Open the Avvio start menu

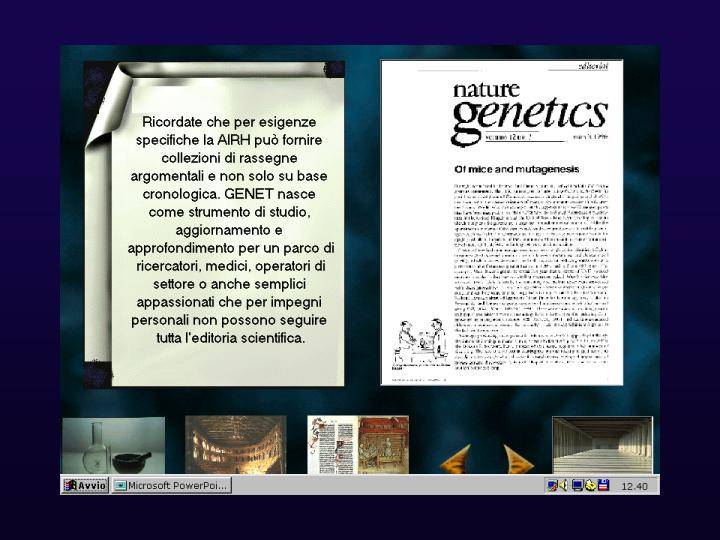coord(85,485)
